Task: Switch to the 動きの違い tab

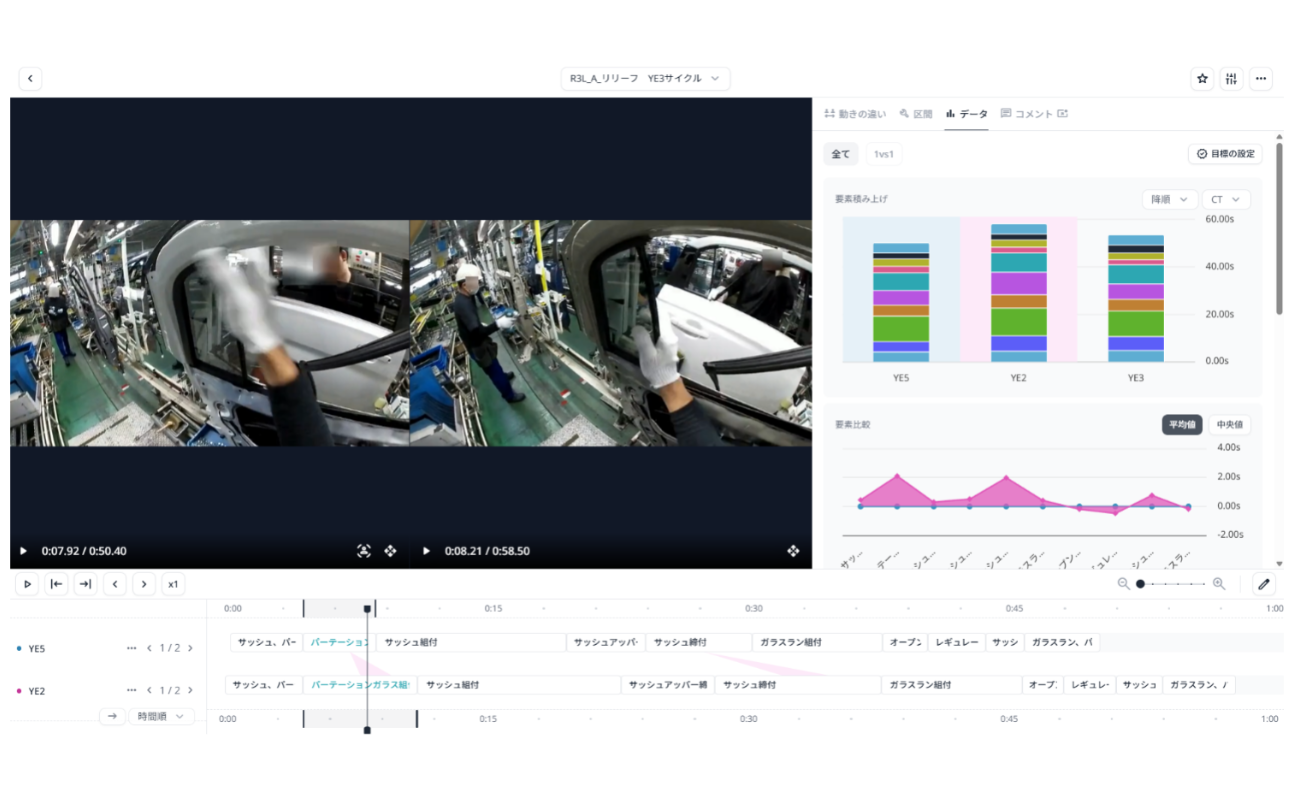Action: click(855, 114)
